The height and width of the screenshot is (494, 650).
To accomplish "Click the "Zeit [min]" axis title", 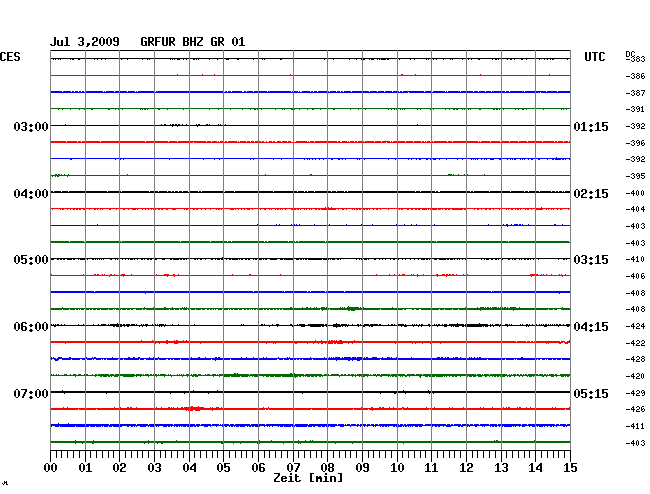I will pos(308,478).
